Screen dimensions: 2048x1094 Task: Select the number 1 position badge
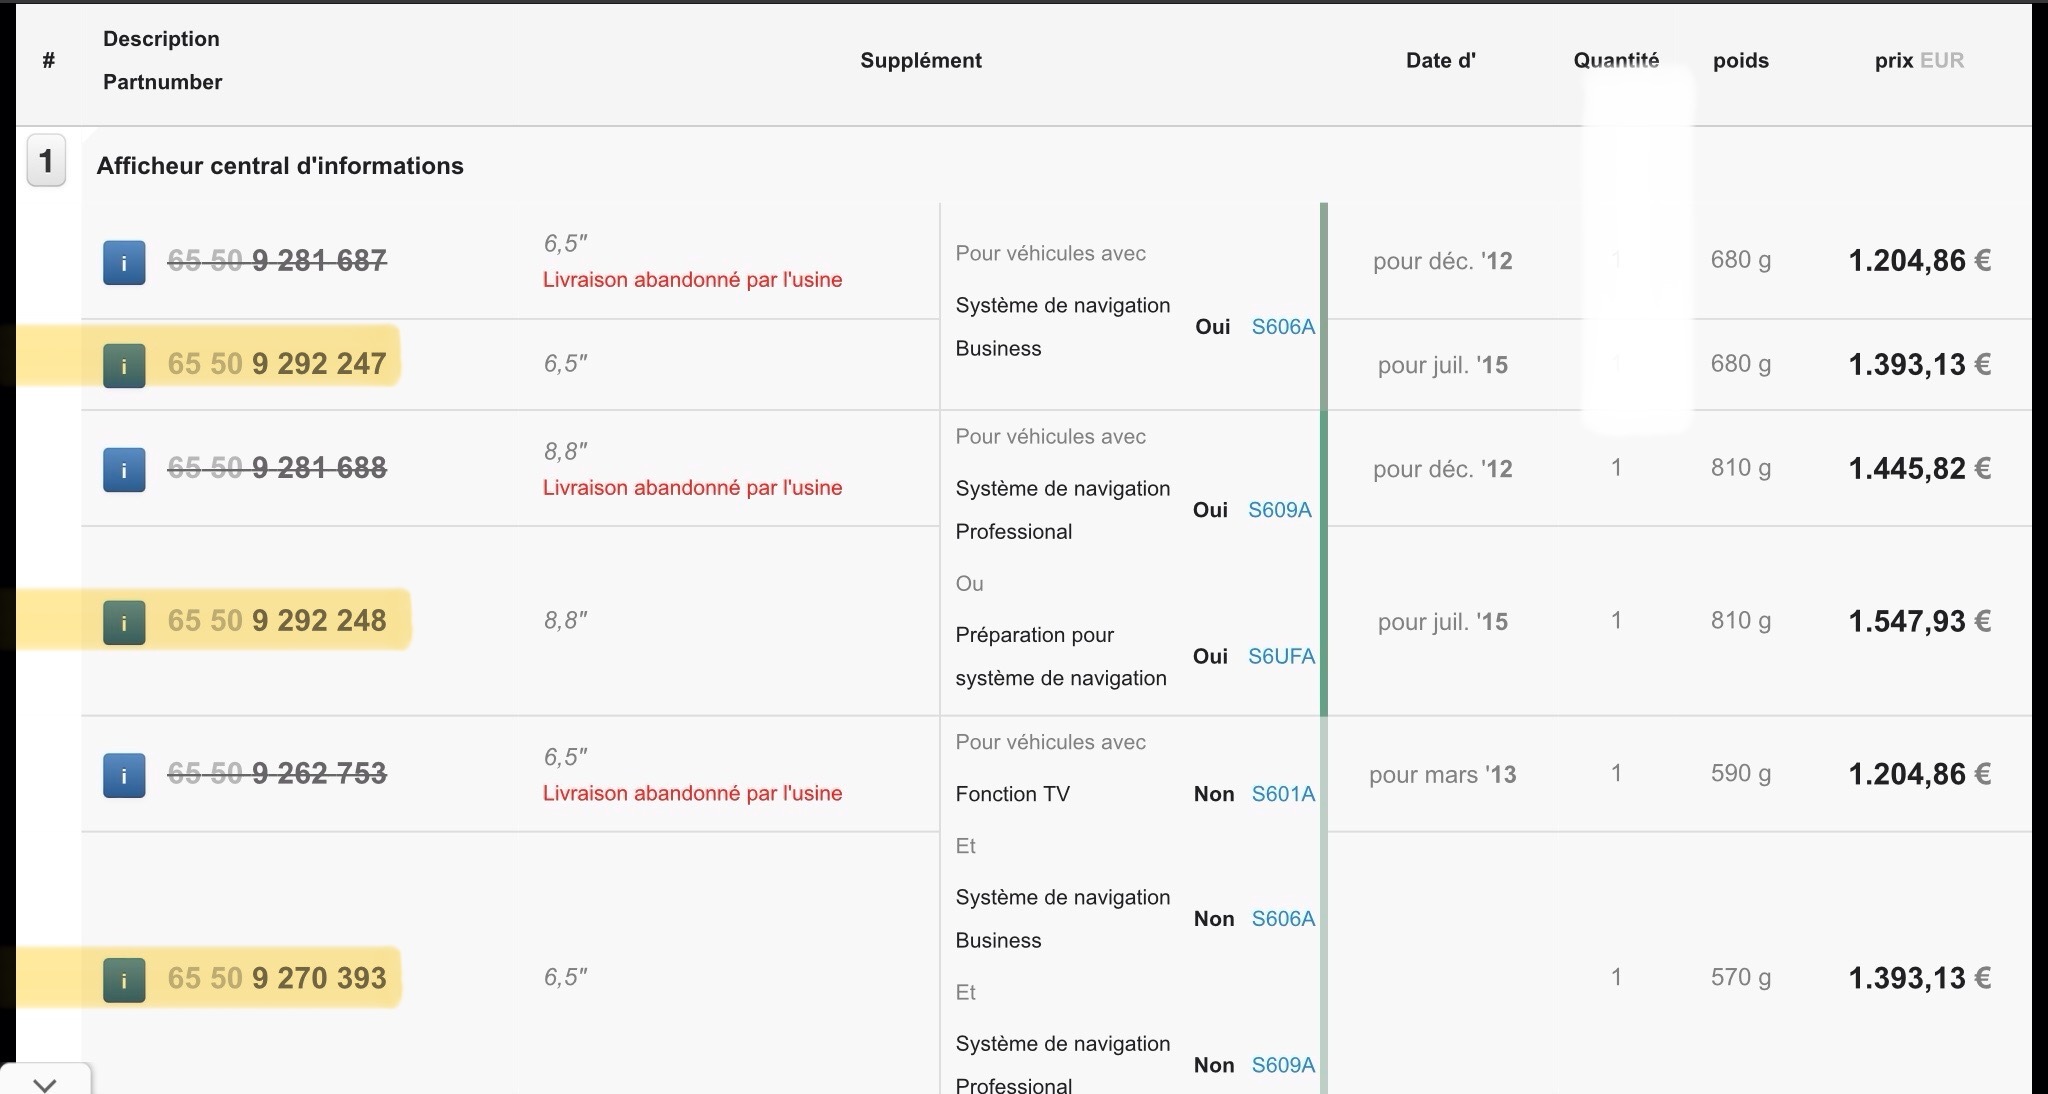(x=46, y=161)
